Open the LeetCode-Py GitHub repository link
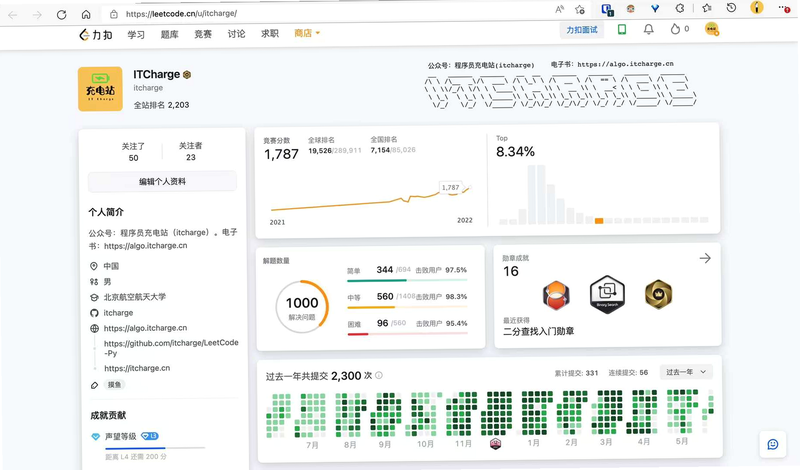This screenshot has width=800, height=470. [x=171, y=348]
